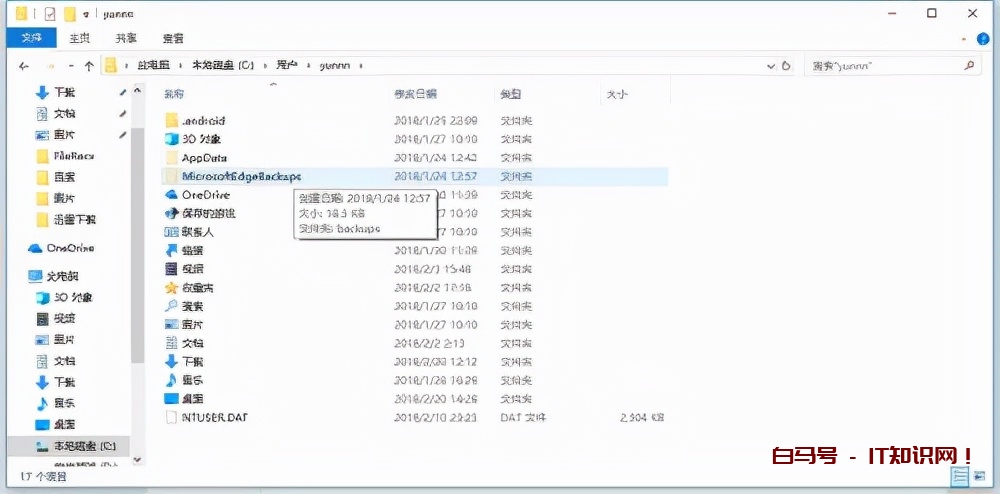Open the 共享 ribbon tab
This screenshot has width=1000, height=494.
[x=126, y=38]
